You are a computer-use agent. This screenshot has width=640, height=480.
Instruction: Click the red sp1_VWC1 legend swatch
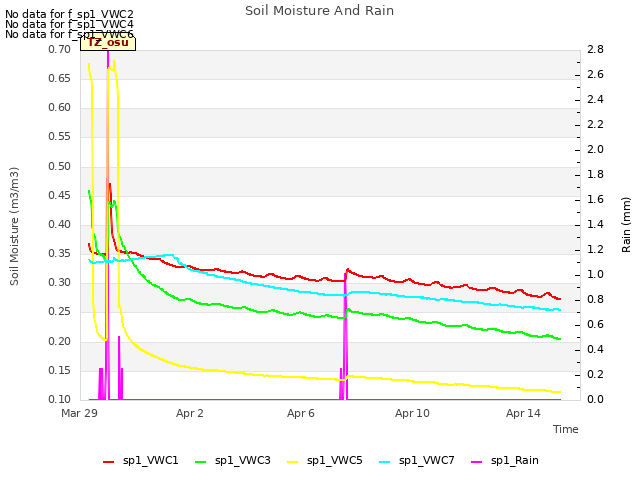click(109, 462)
